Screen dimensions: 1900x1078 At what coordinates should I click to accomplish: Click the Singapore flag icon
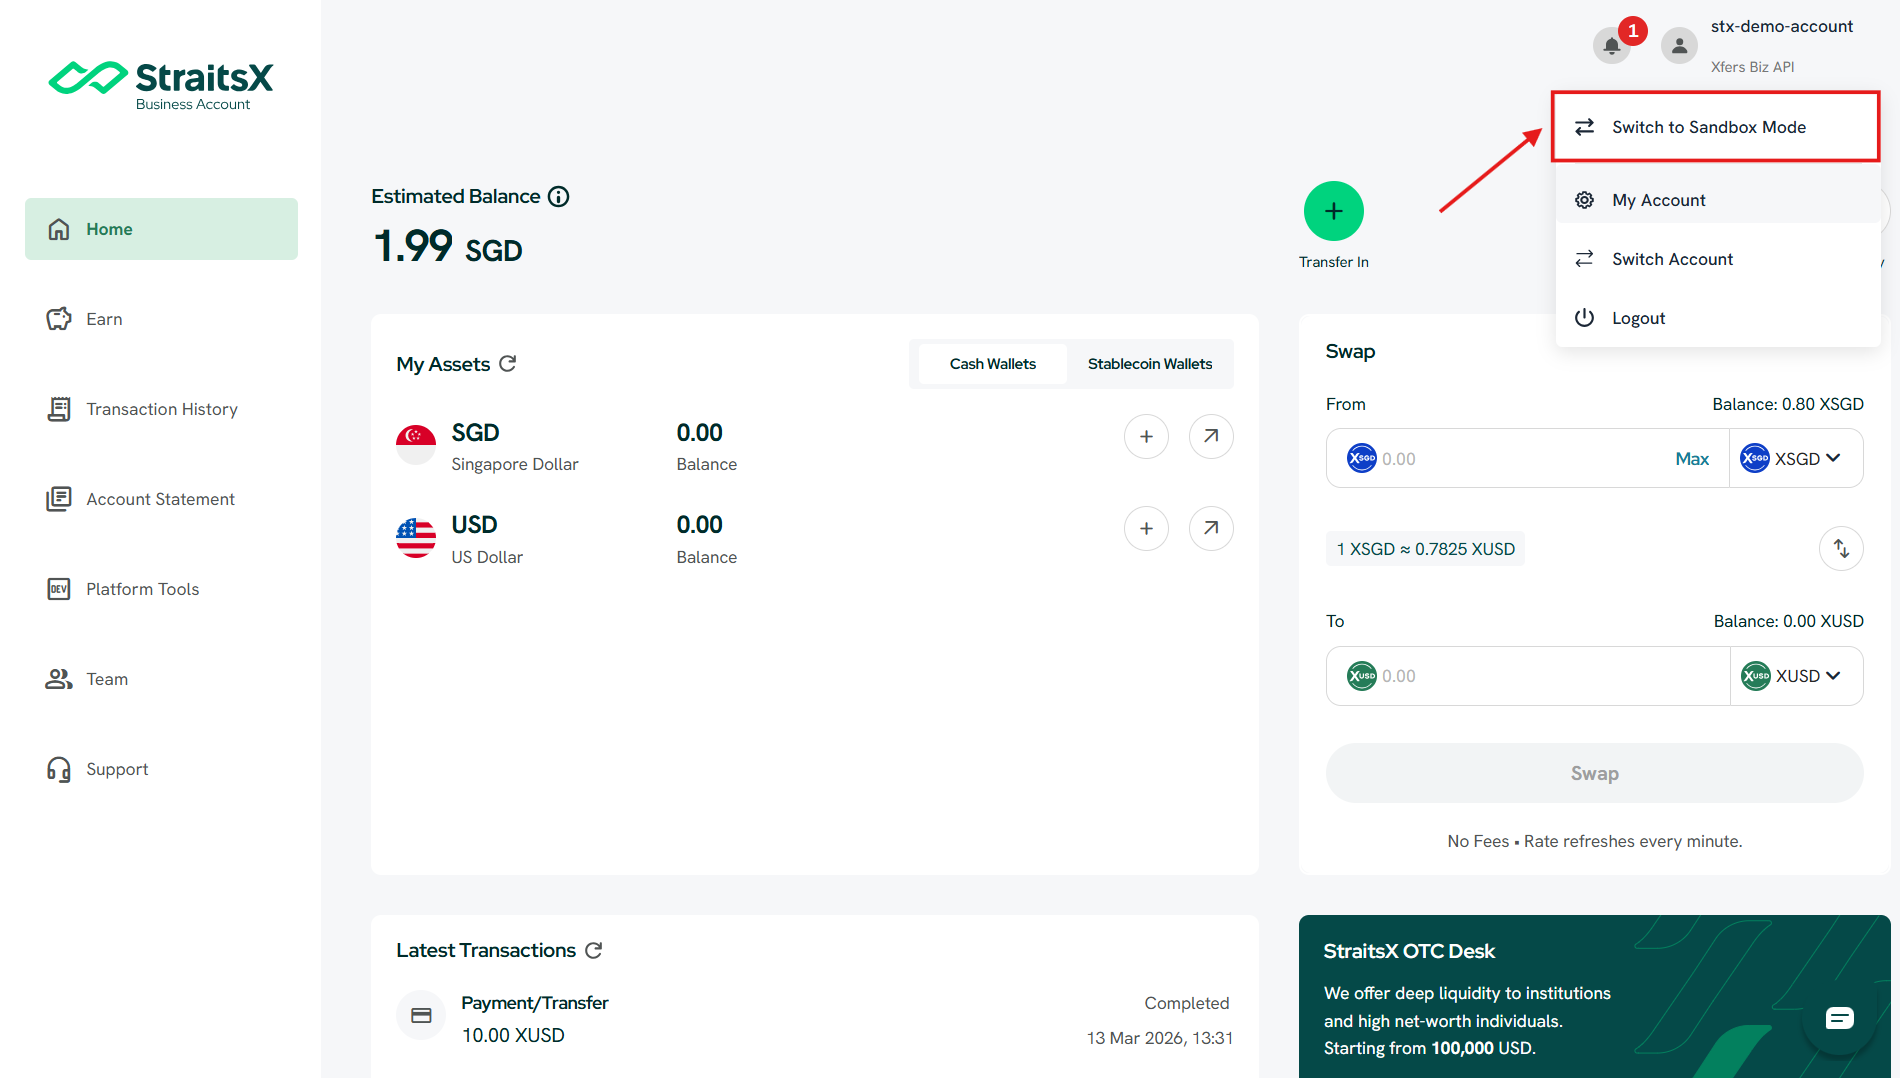pyautogui.click(x=416, y=445)
